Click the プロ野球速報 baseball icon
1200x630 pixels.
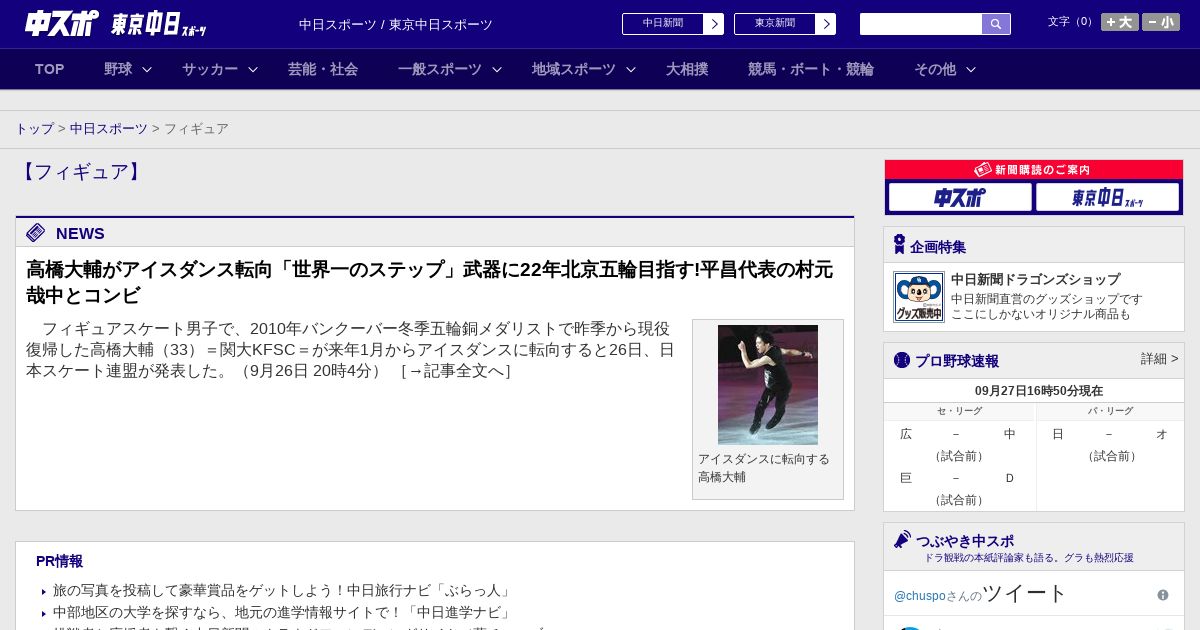(902, 360)
